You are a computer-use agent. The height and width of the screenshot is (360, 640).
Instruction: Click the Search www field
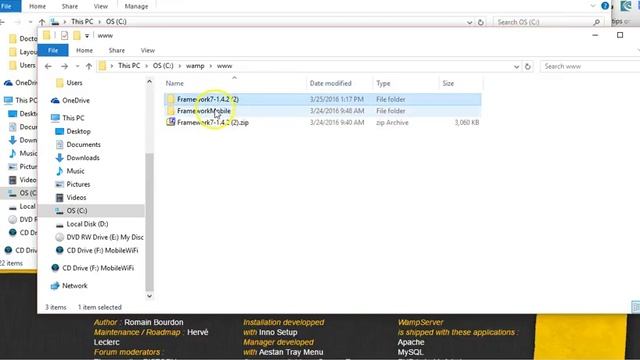coord(590,66)
